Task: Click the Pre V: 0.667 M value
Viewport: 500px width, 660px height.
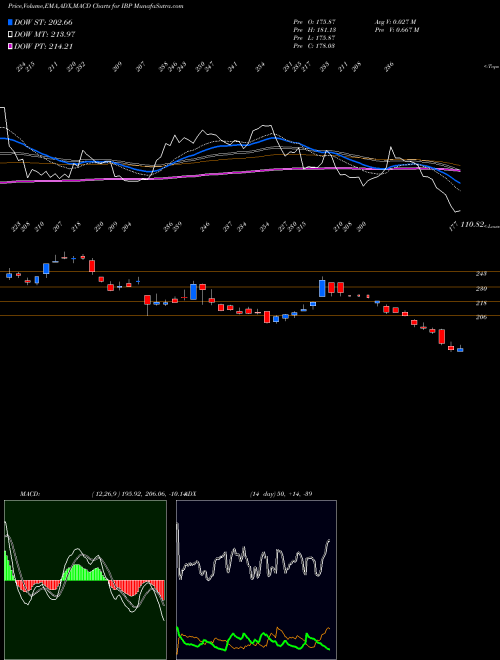Action: pos(397,30)
